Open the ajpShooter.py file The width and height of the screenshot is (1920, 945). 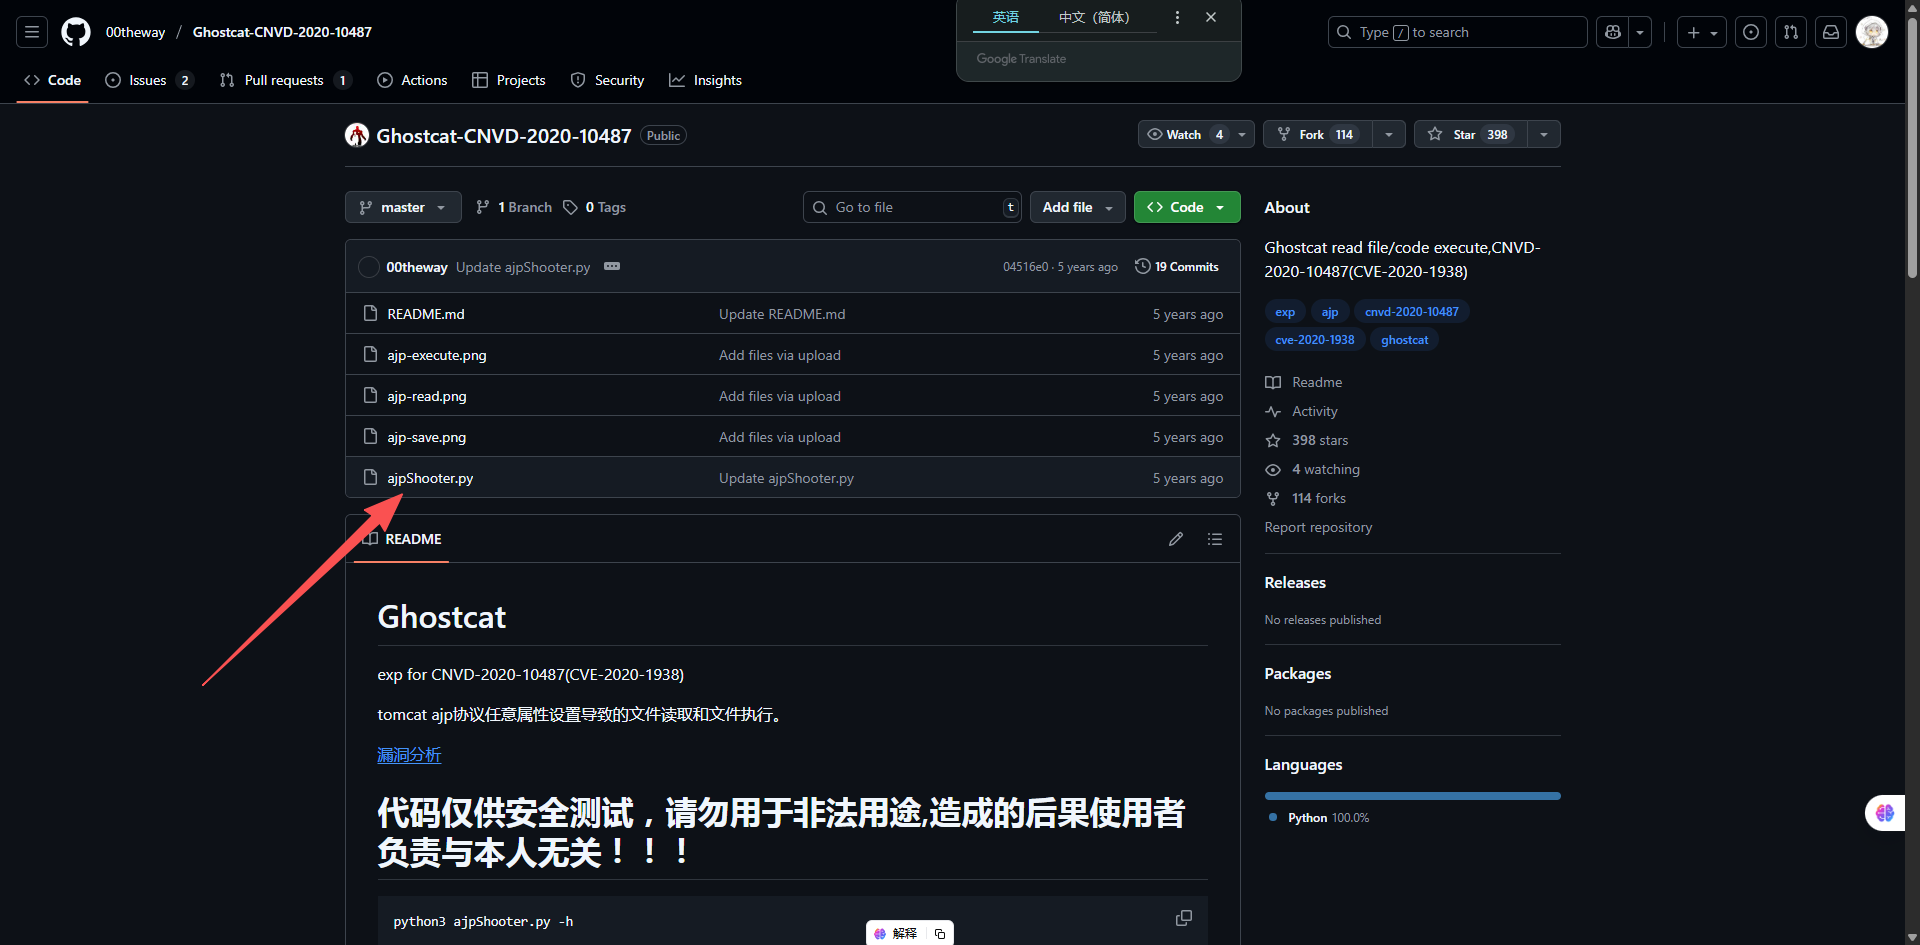(430, 478)
